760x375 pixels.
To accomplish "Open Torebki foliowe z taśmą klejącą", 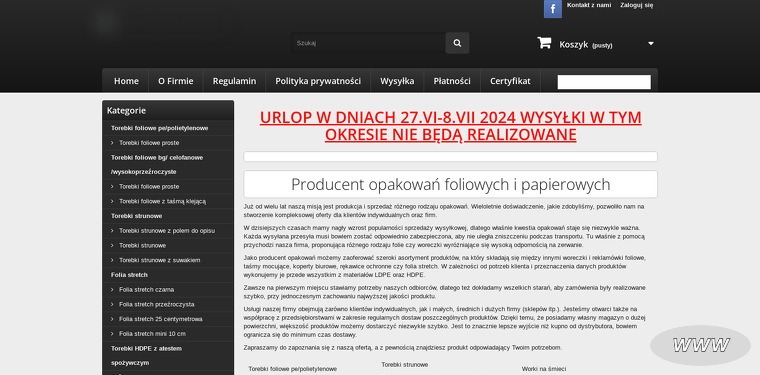I will (x=162, y=201).
